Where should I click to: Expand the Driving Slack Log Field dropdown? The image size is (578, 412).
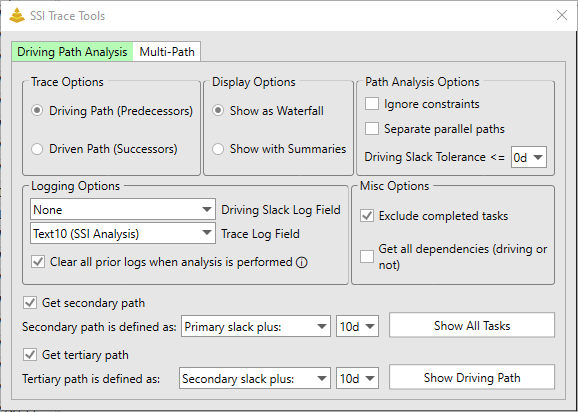(x=123, y=210)
